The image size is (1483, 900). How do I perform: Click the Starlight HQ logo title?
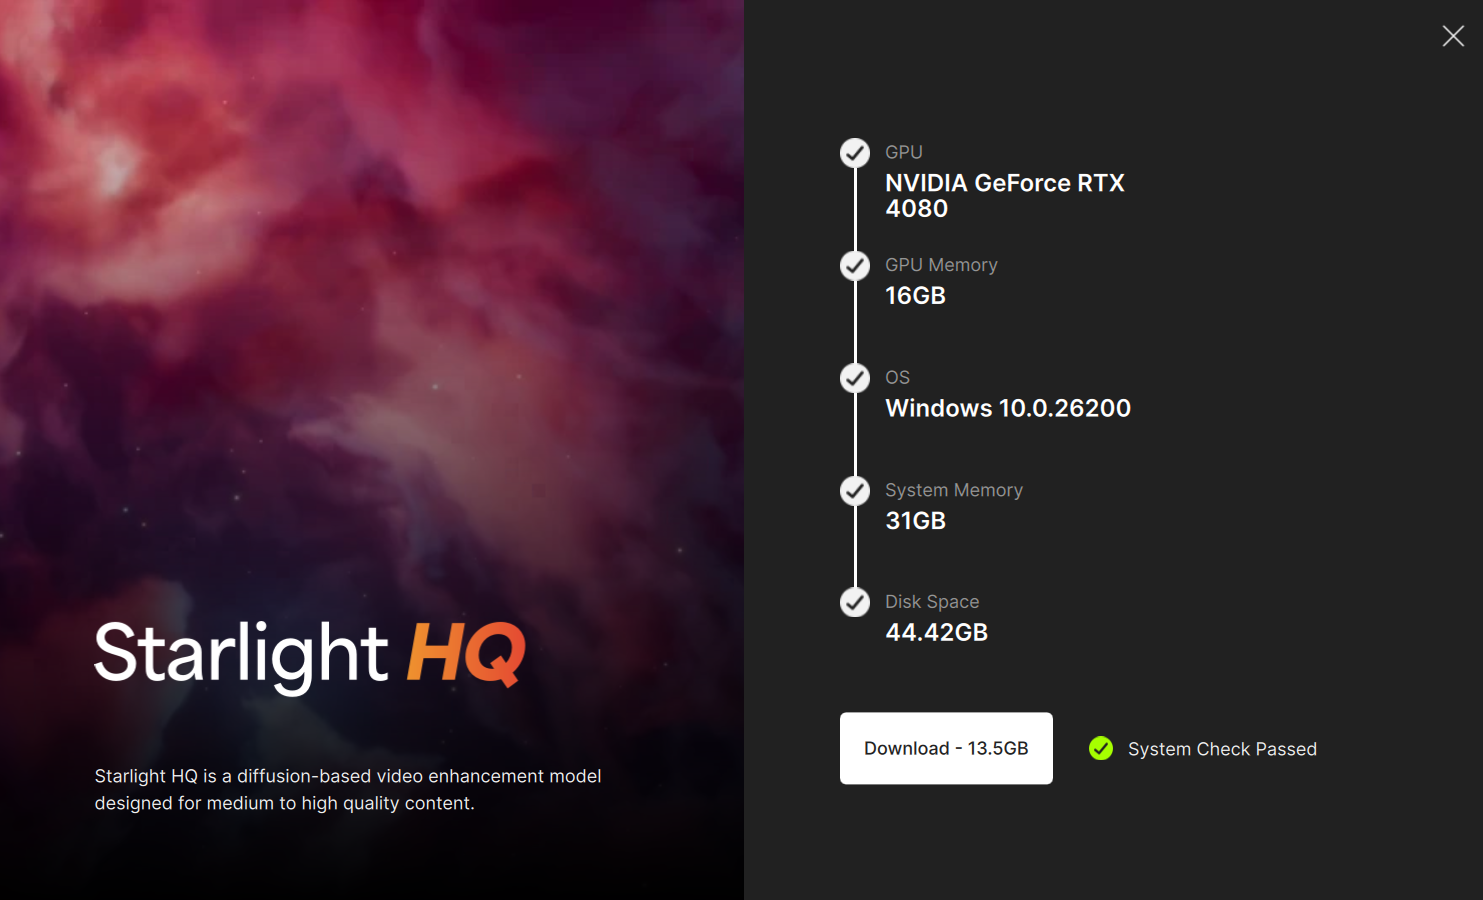click(x=310, y=654)
